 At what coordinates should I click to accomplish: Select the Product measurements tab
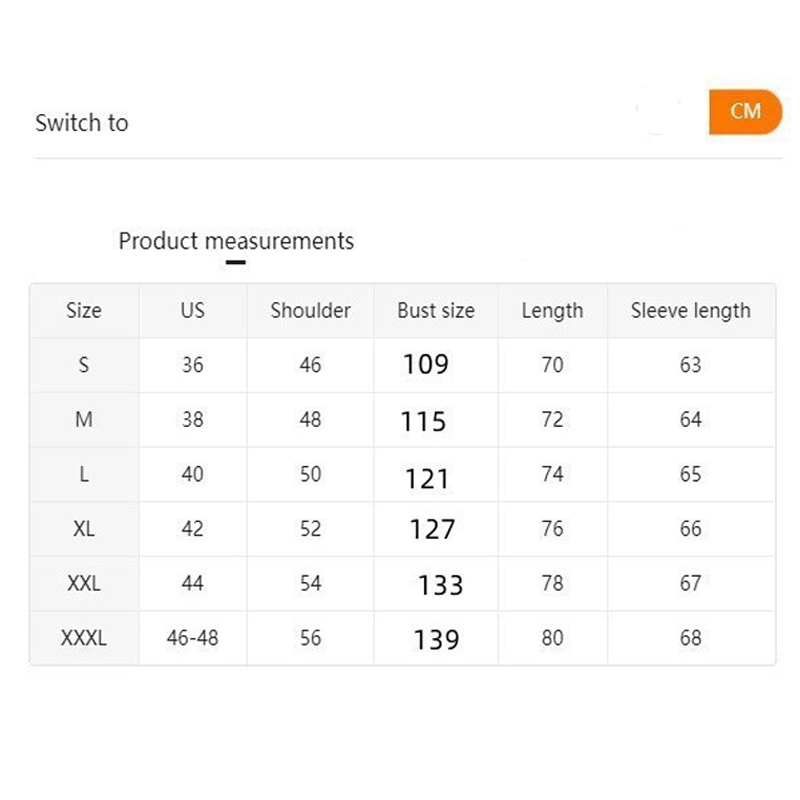click(x=236, y=241)
